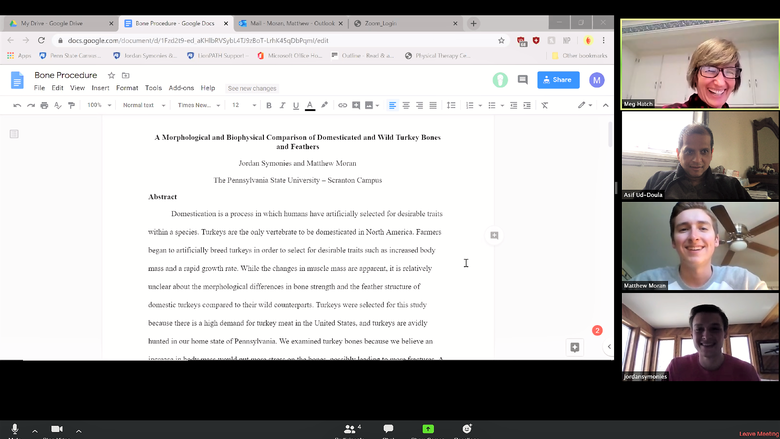Print the document using the printer icon
780x439 pixels.
(44, 105)
